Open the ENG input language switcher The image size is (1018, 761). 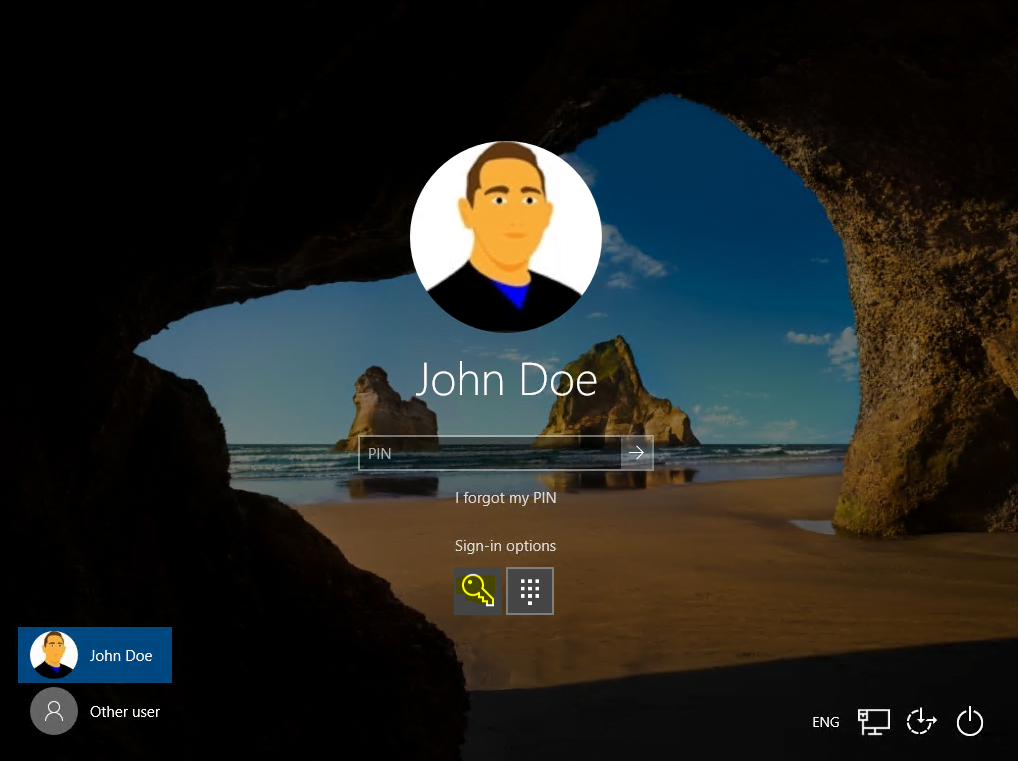tap(825, 722)
